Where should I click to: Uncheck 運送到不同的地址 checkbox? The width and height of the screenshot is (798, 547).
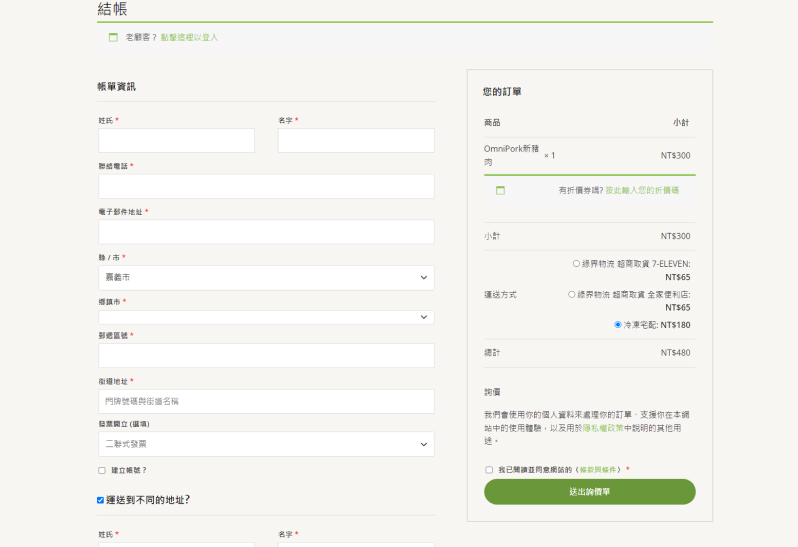pos(100,500)
